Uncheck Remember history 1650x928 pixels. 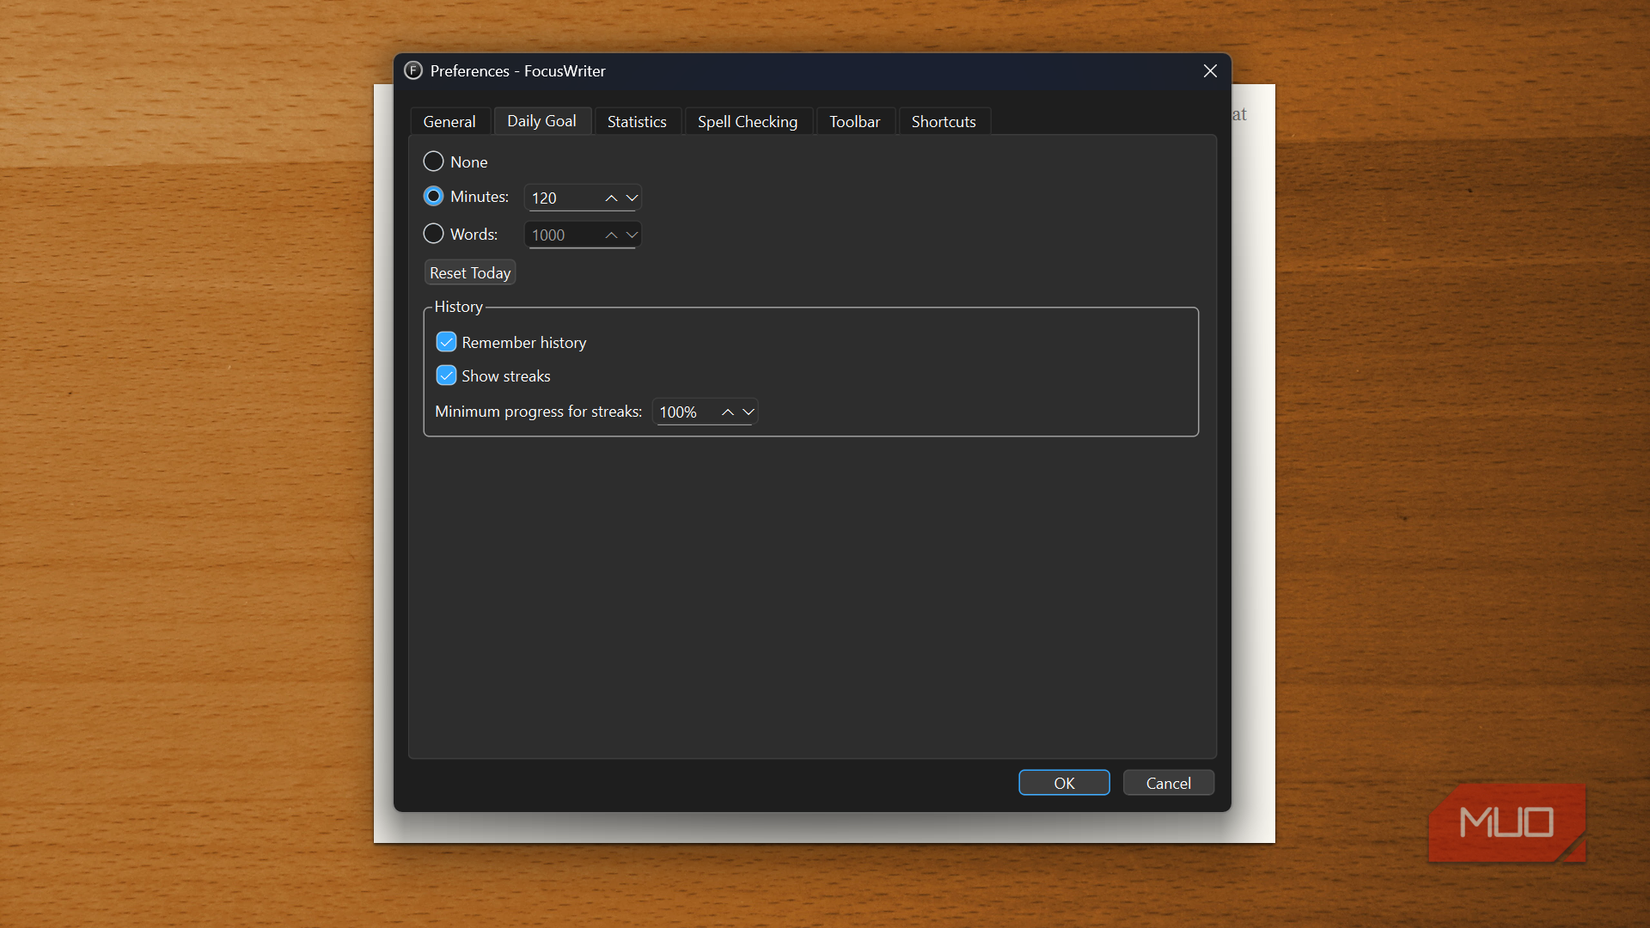pos(446,341)
